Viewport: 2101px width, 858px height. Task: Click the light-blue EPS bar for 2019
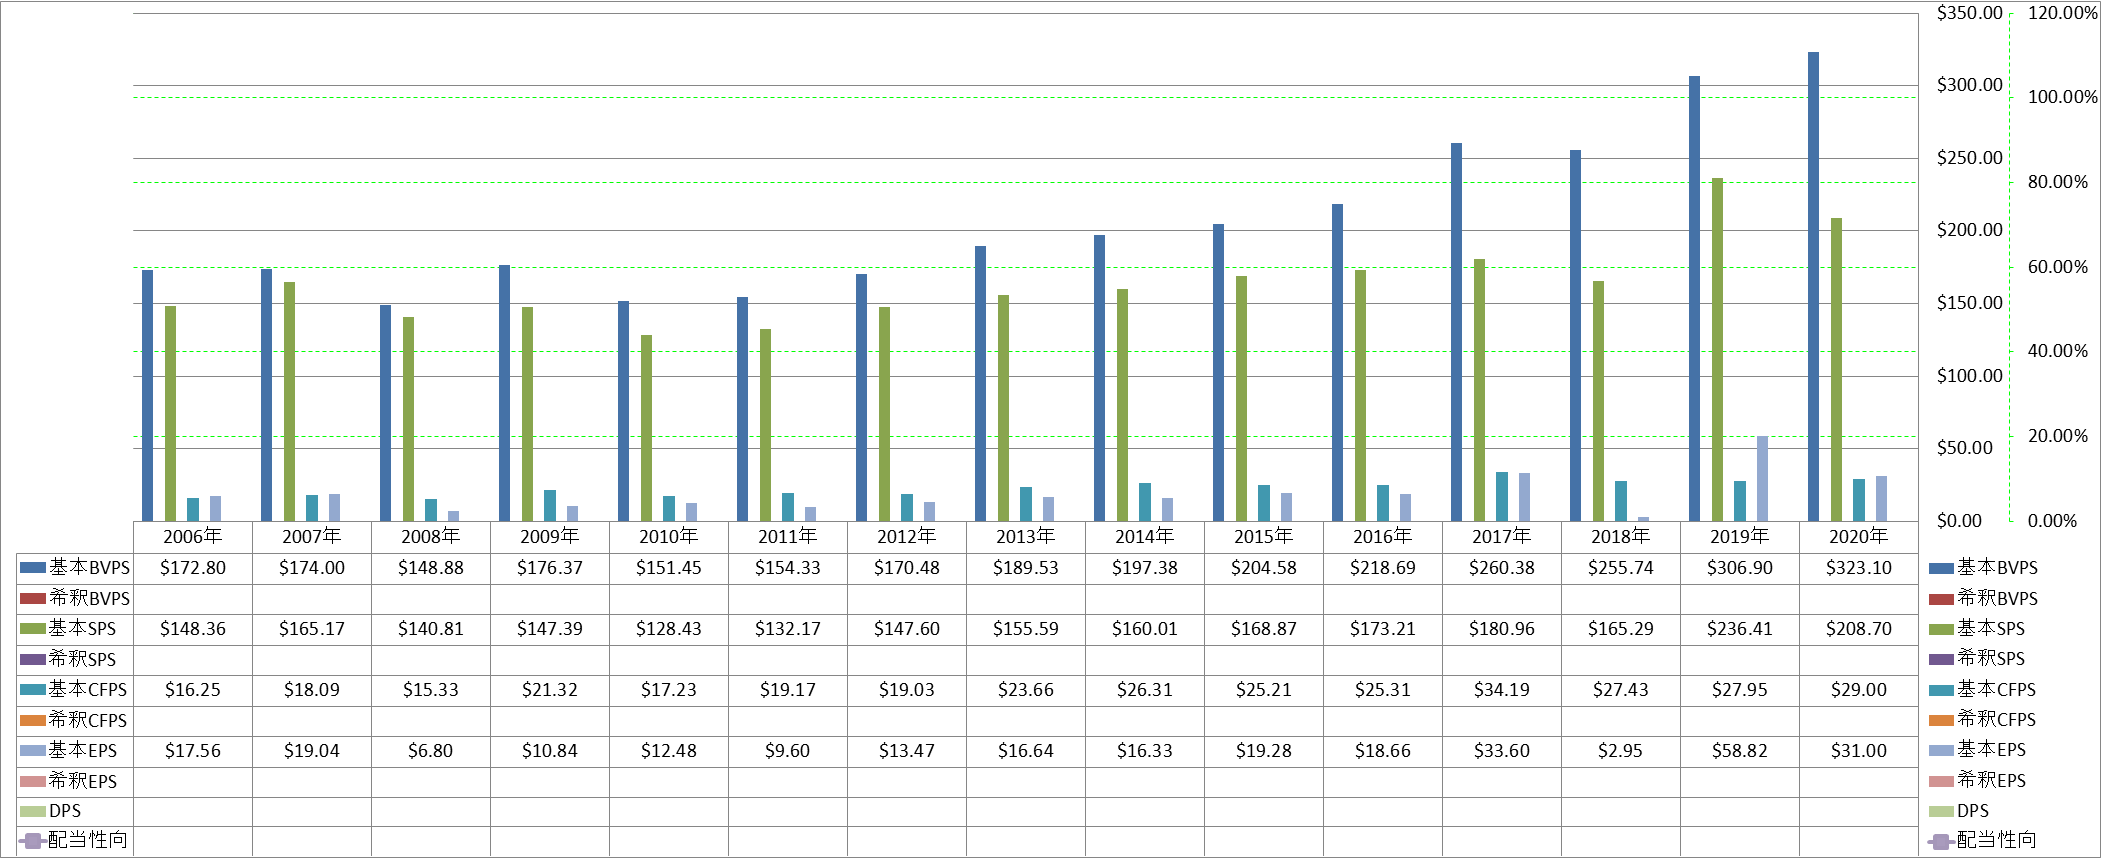pyautogui.click(x=1762, y=478)
